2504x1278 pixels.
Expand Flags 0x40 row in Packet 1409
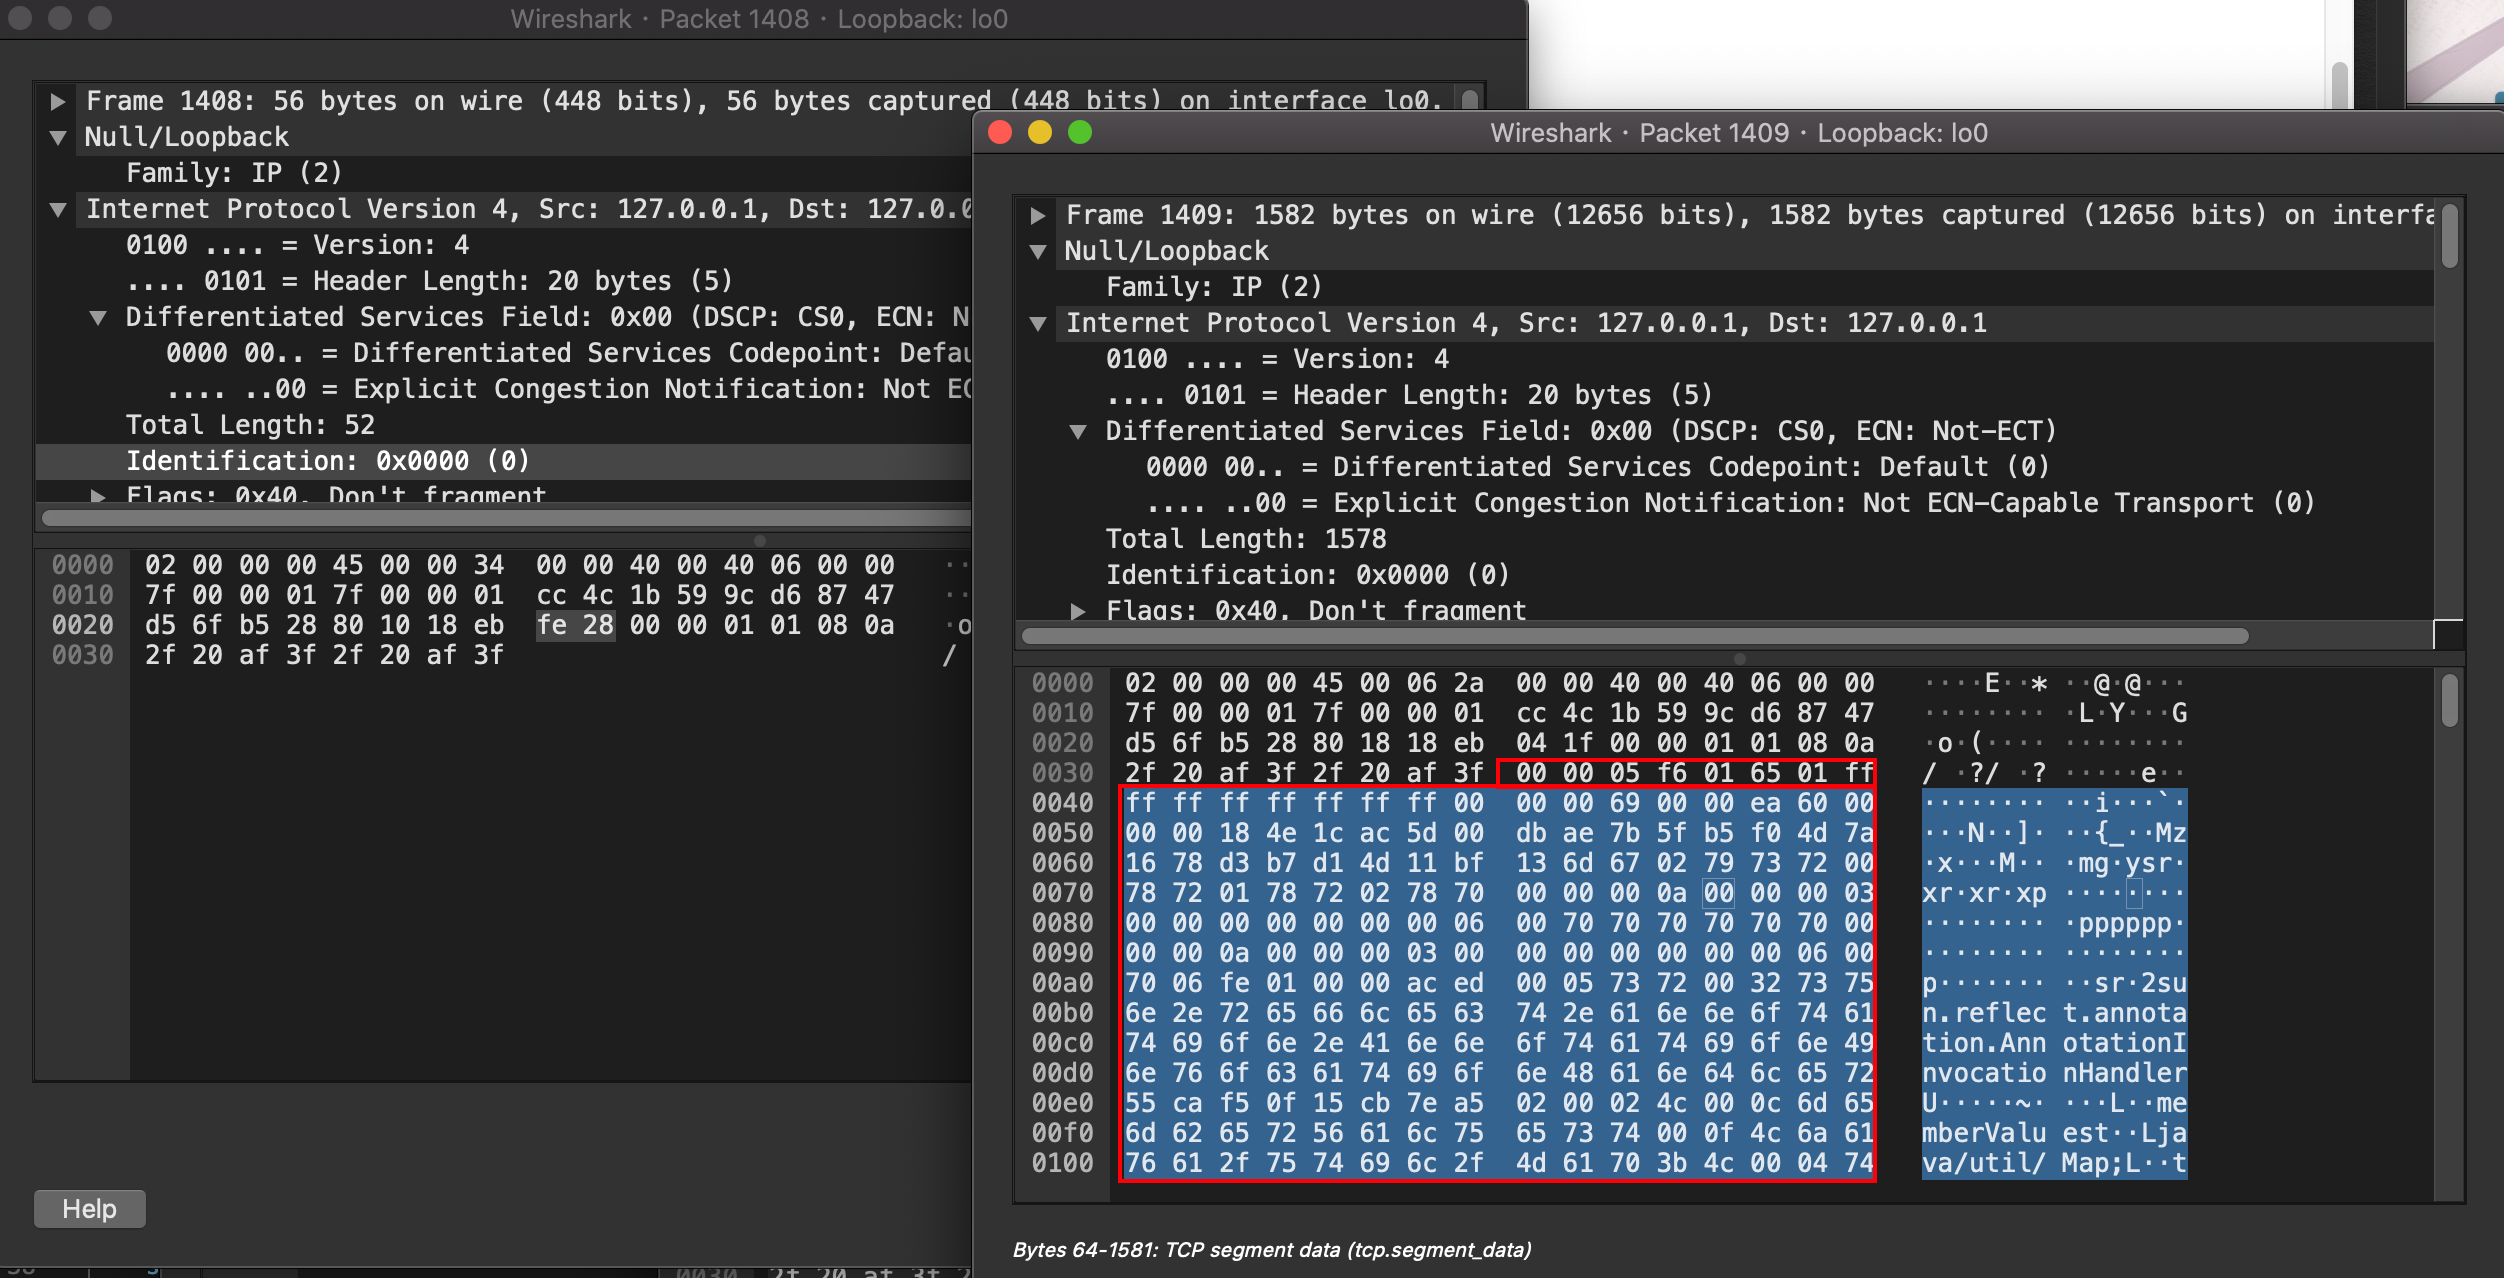[x=1078, y=611]
